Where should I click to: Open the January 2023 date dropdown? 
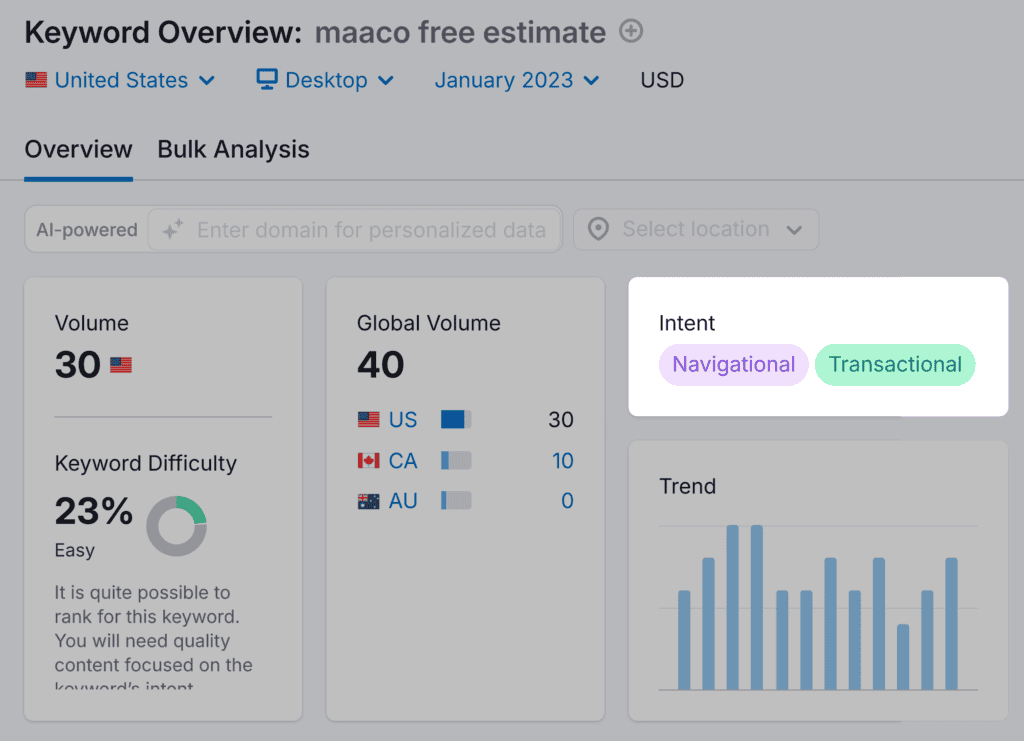pos(516,80)
